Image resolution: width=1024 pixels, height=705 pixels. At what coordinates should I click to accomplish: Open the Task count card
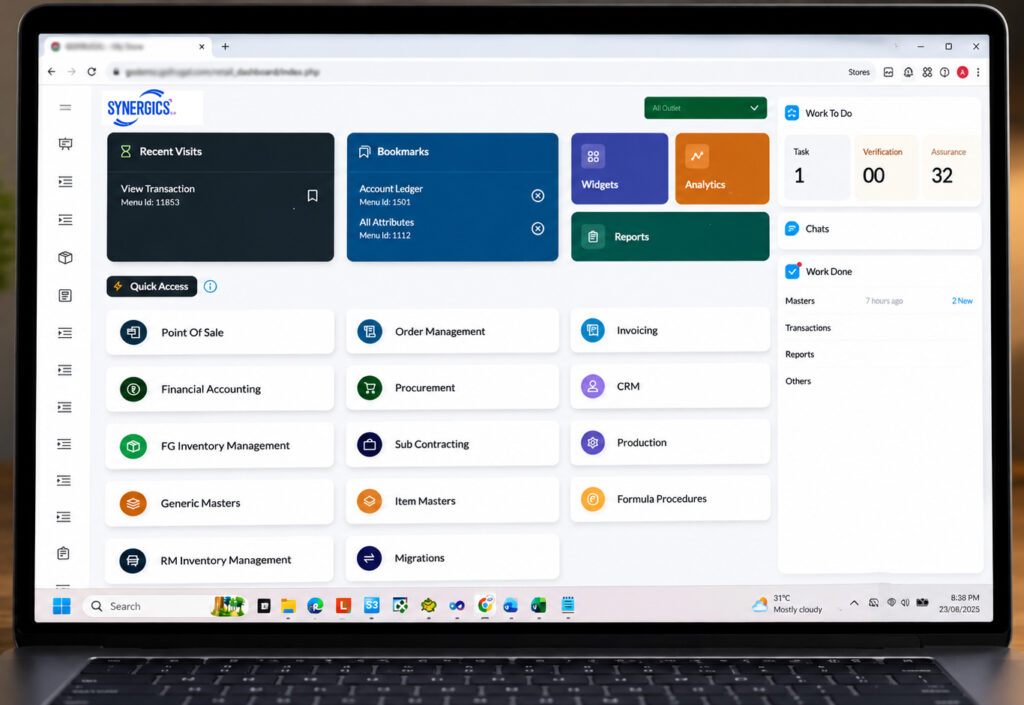(817, 167)
